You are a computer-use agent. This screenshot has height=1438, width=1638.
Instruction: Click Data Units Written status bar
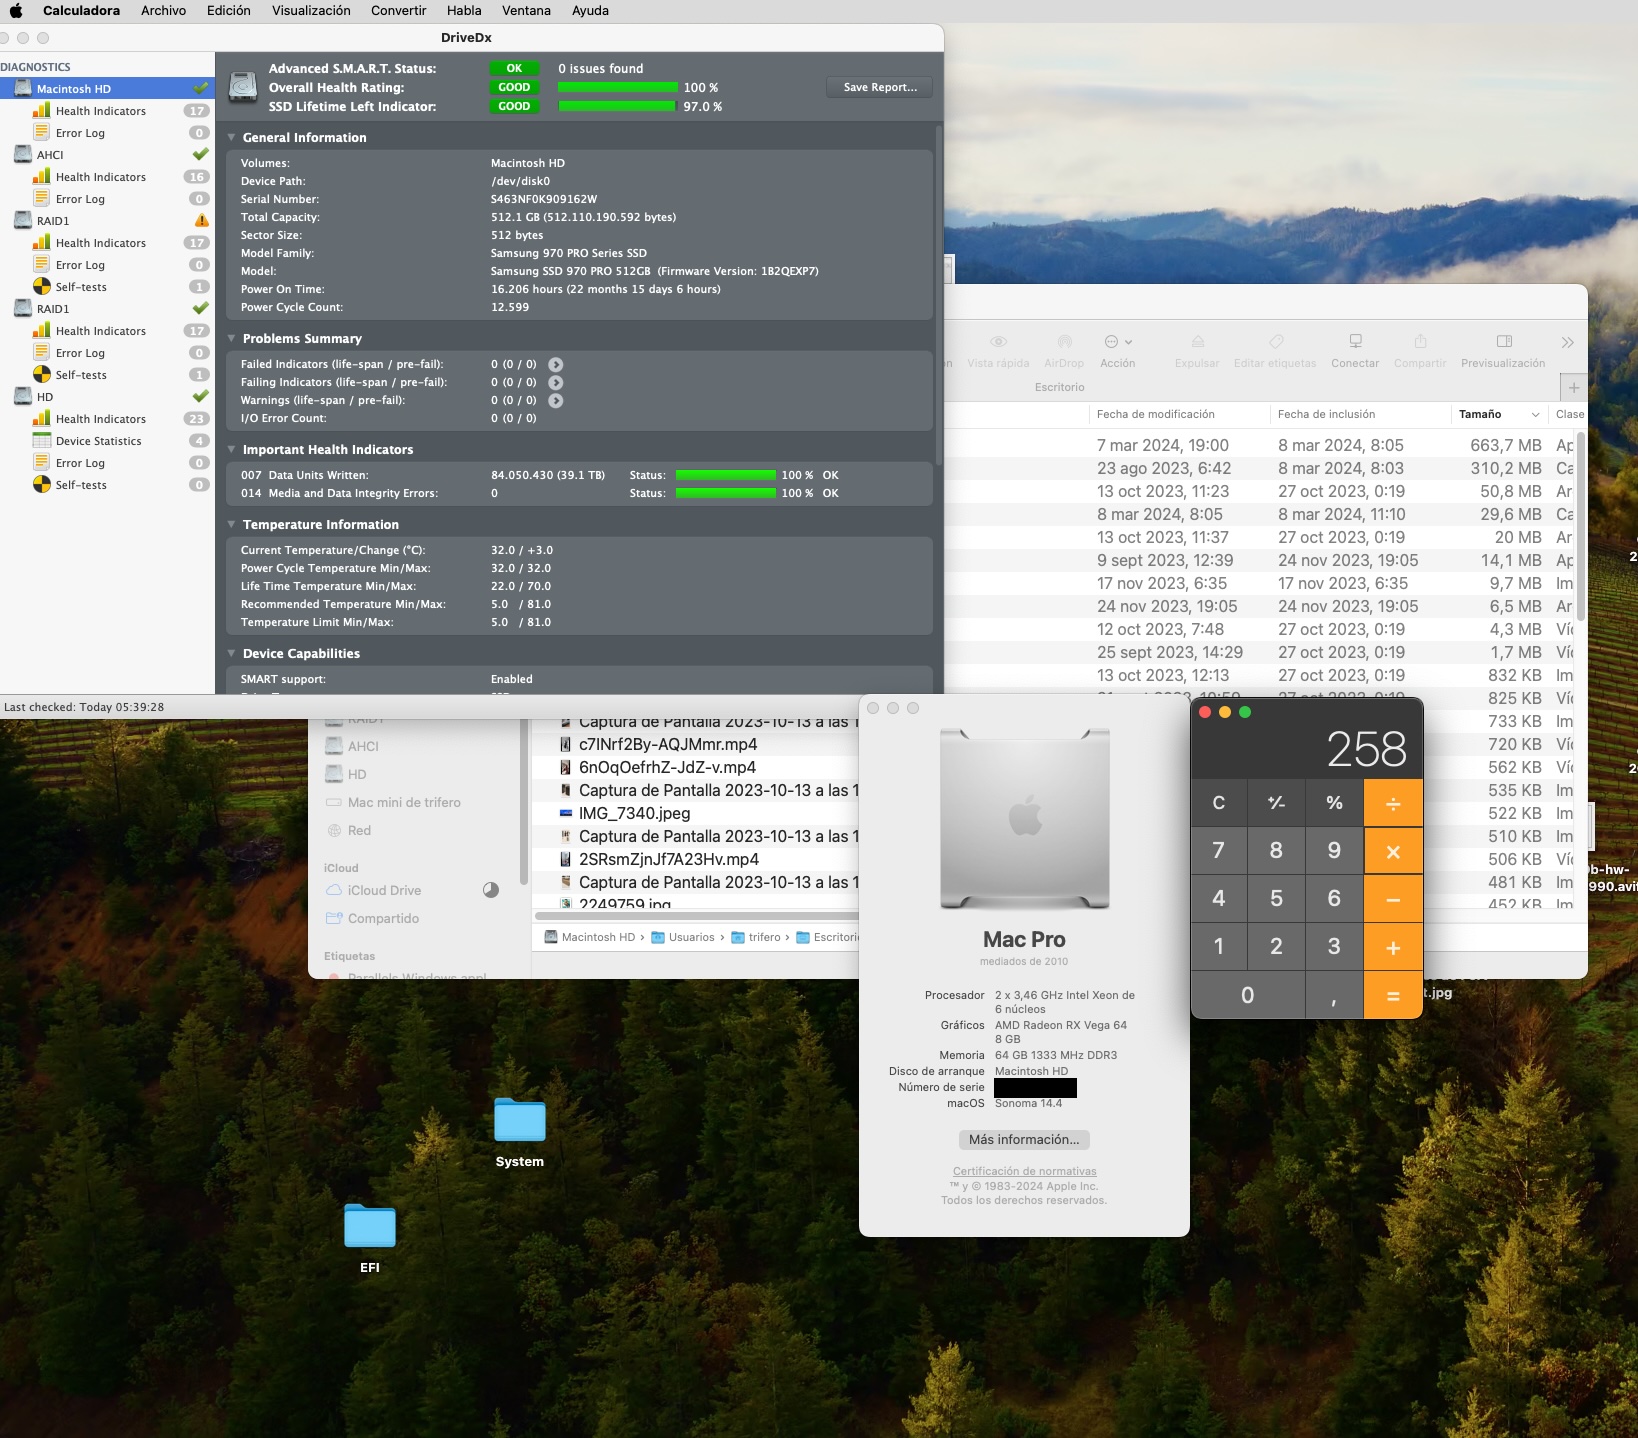tap(726, 475)
